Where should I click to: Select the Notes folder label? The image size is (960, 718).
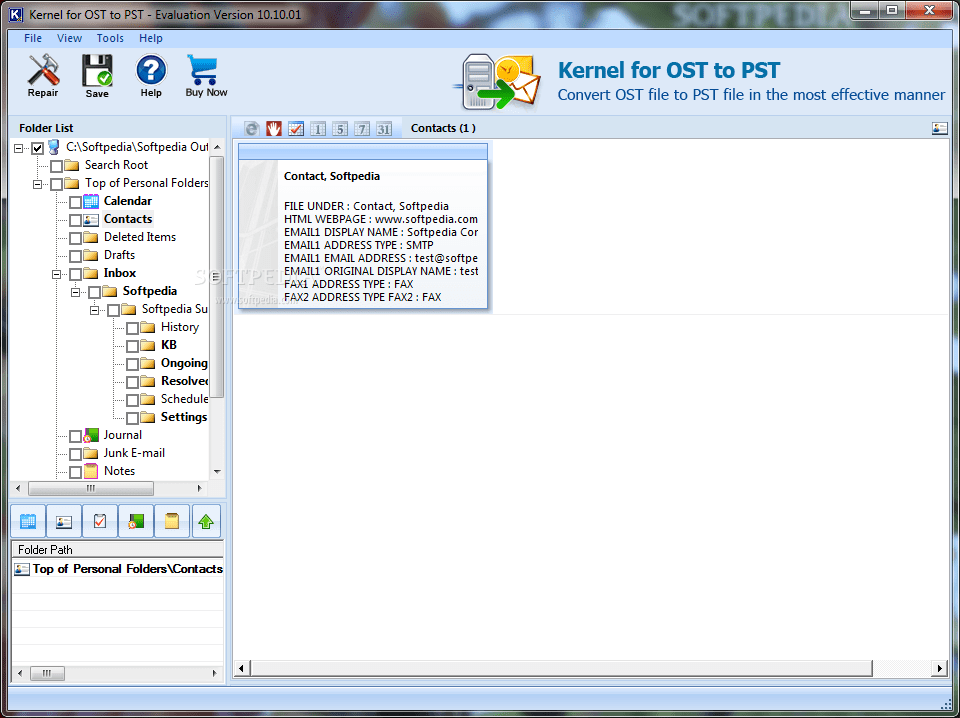(119, 471)
